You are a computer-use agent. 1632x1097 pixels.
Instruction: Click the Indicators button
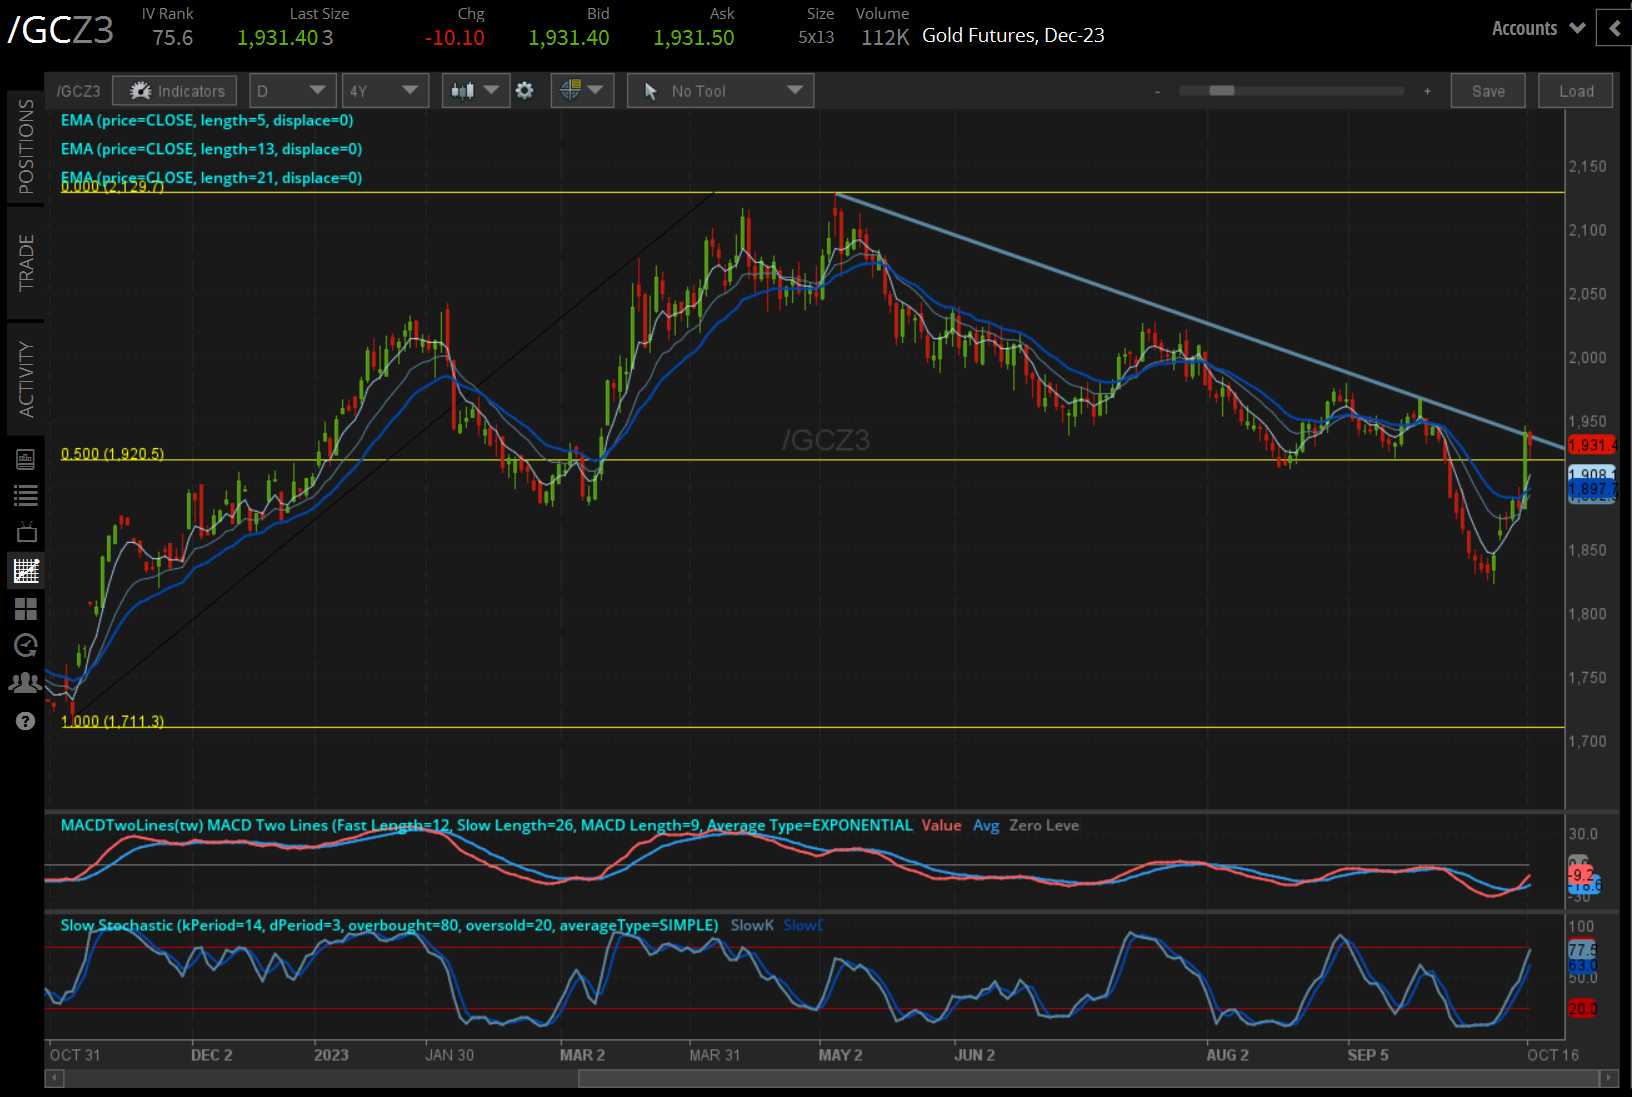176,91
